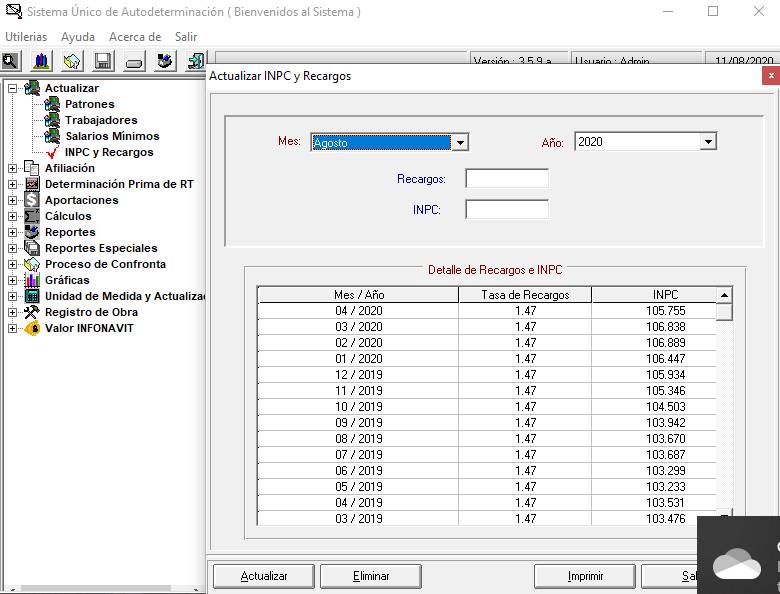Click the Recargos input field

pyautogui.click(x=507, y=179)
